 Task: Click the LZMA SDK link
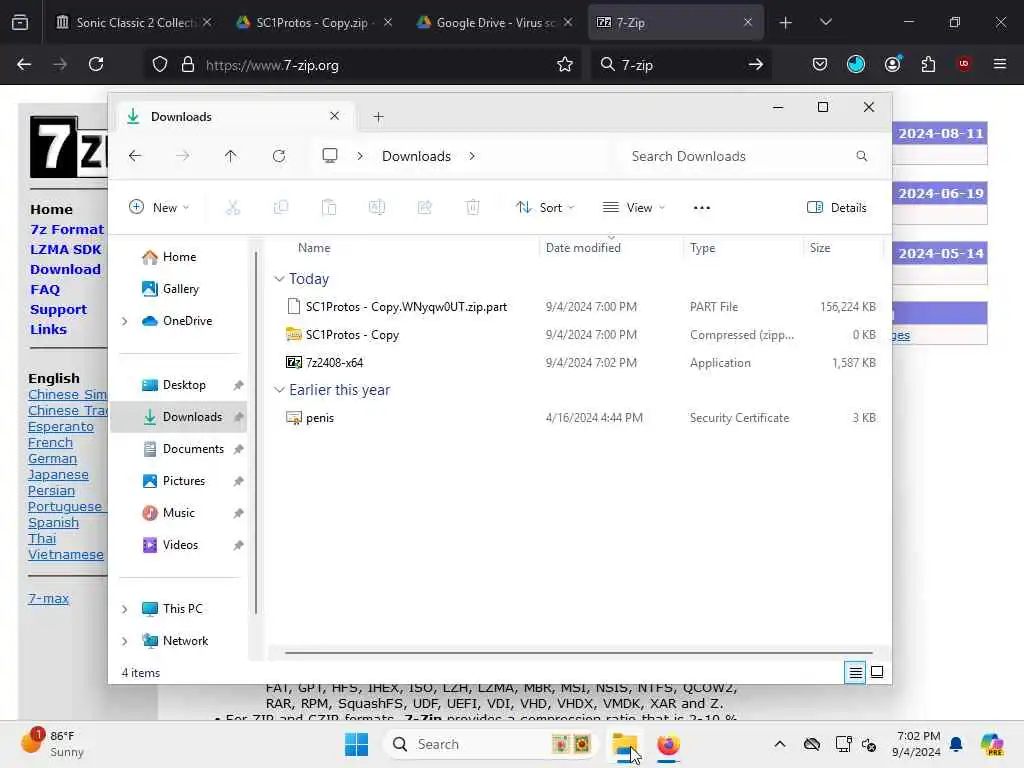click(65, 249)
